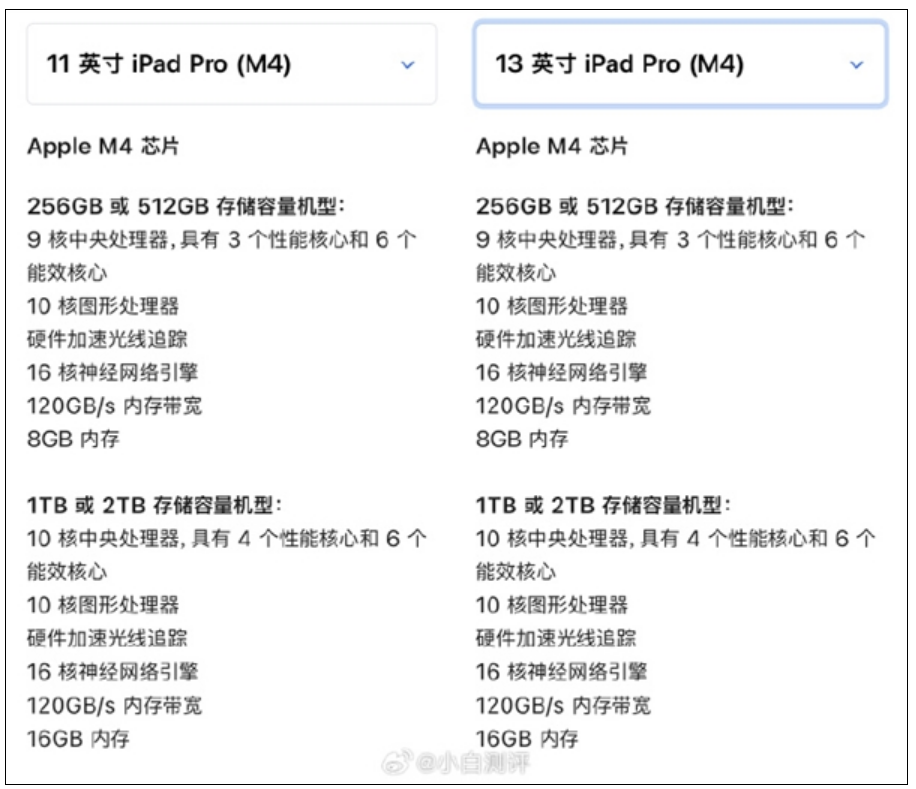916x789 pixels.
Task: Click '16 核神经网络引擎' under 256GB in 13-inch column
Action: click(x=561, y=373)
